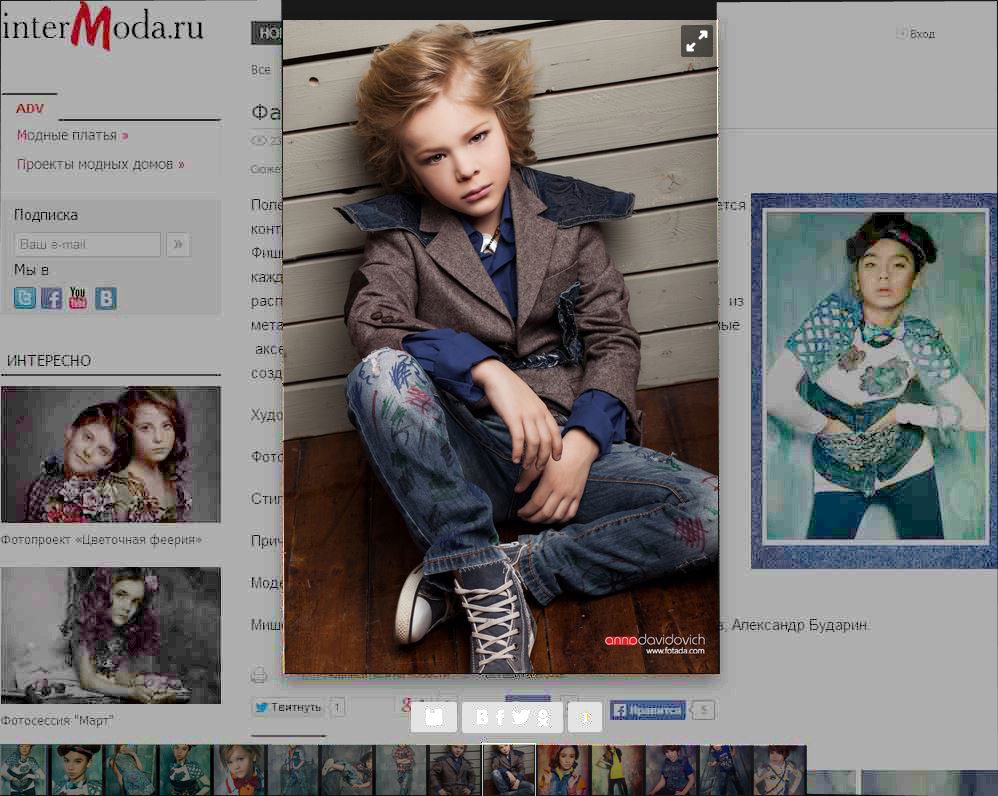Open the YouTube icon under 'Мы в'
The height and width of the screenshot is (796, 998).
pyautogui.click(x=78, y=298)
